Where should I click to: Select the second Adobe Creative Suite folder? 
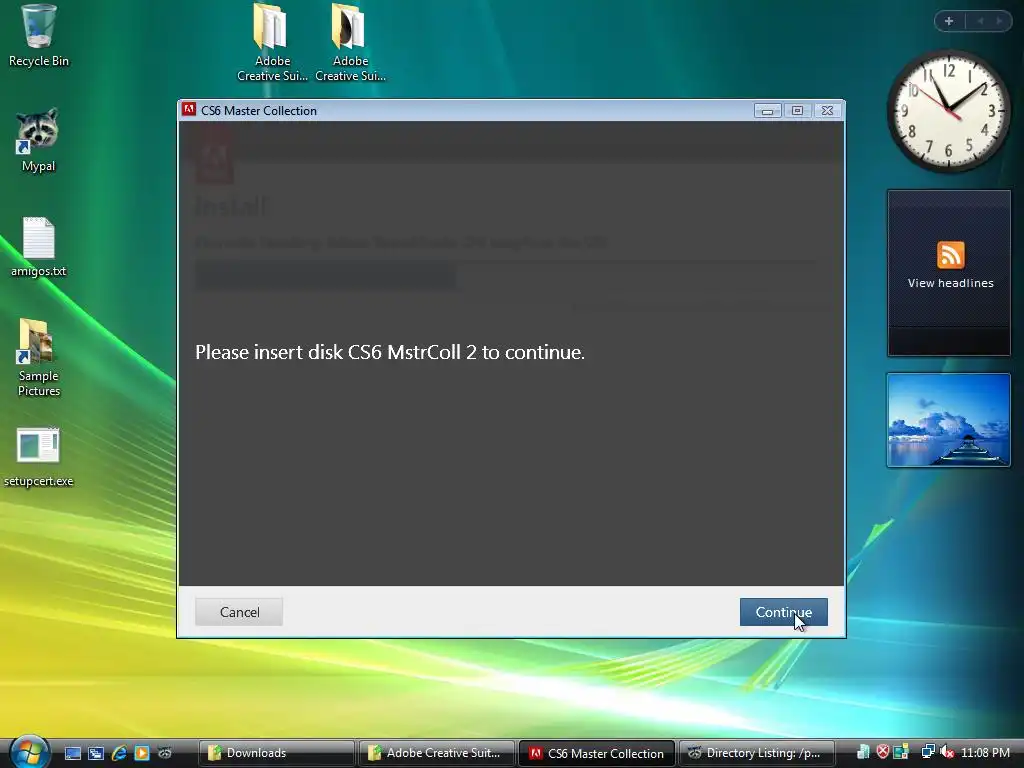350,43
